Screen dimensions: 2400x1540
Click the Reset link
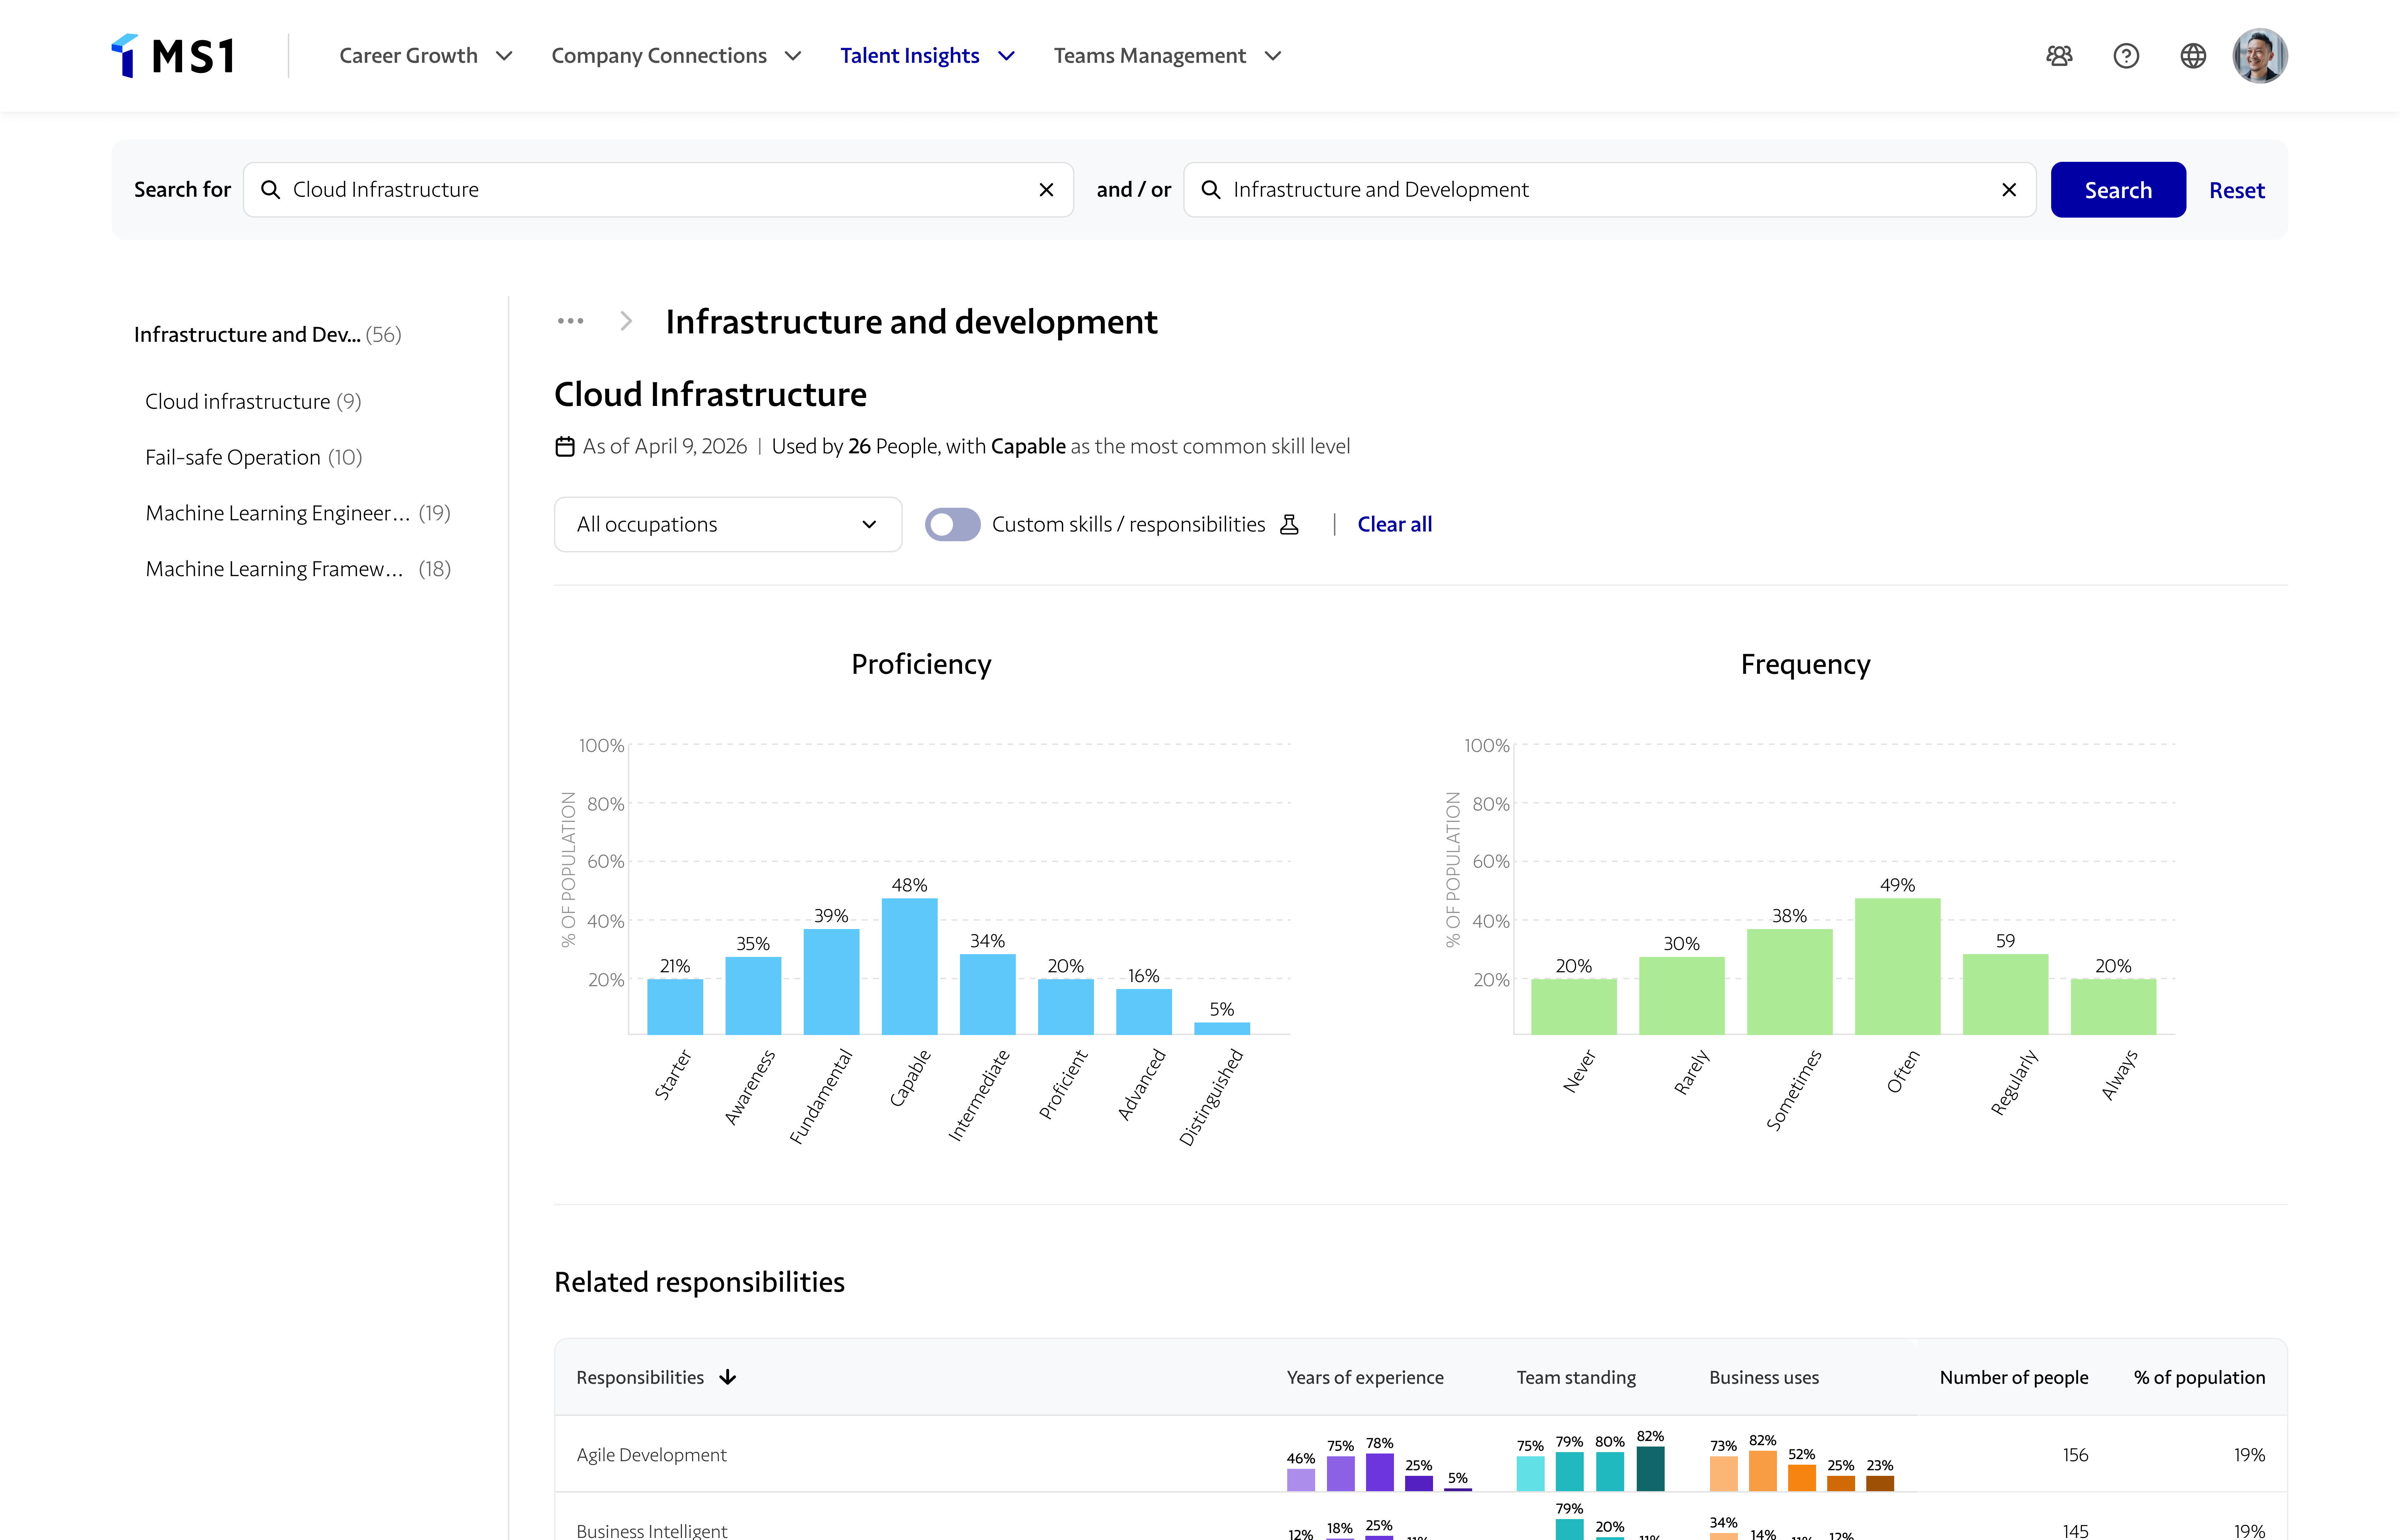pyautogui.click(x=2237, y=190)
